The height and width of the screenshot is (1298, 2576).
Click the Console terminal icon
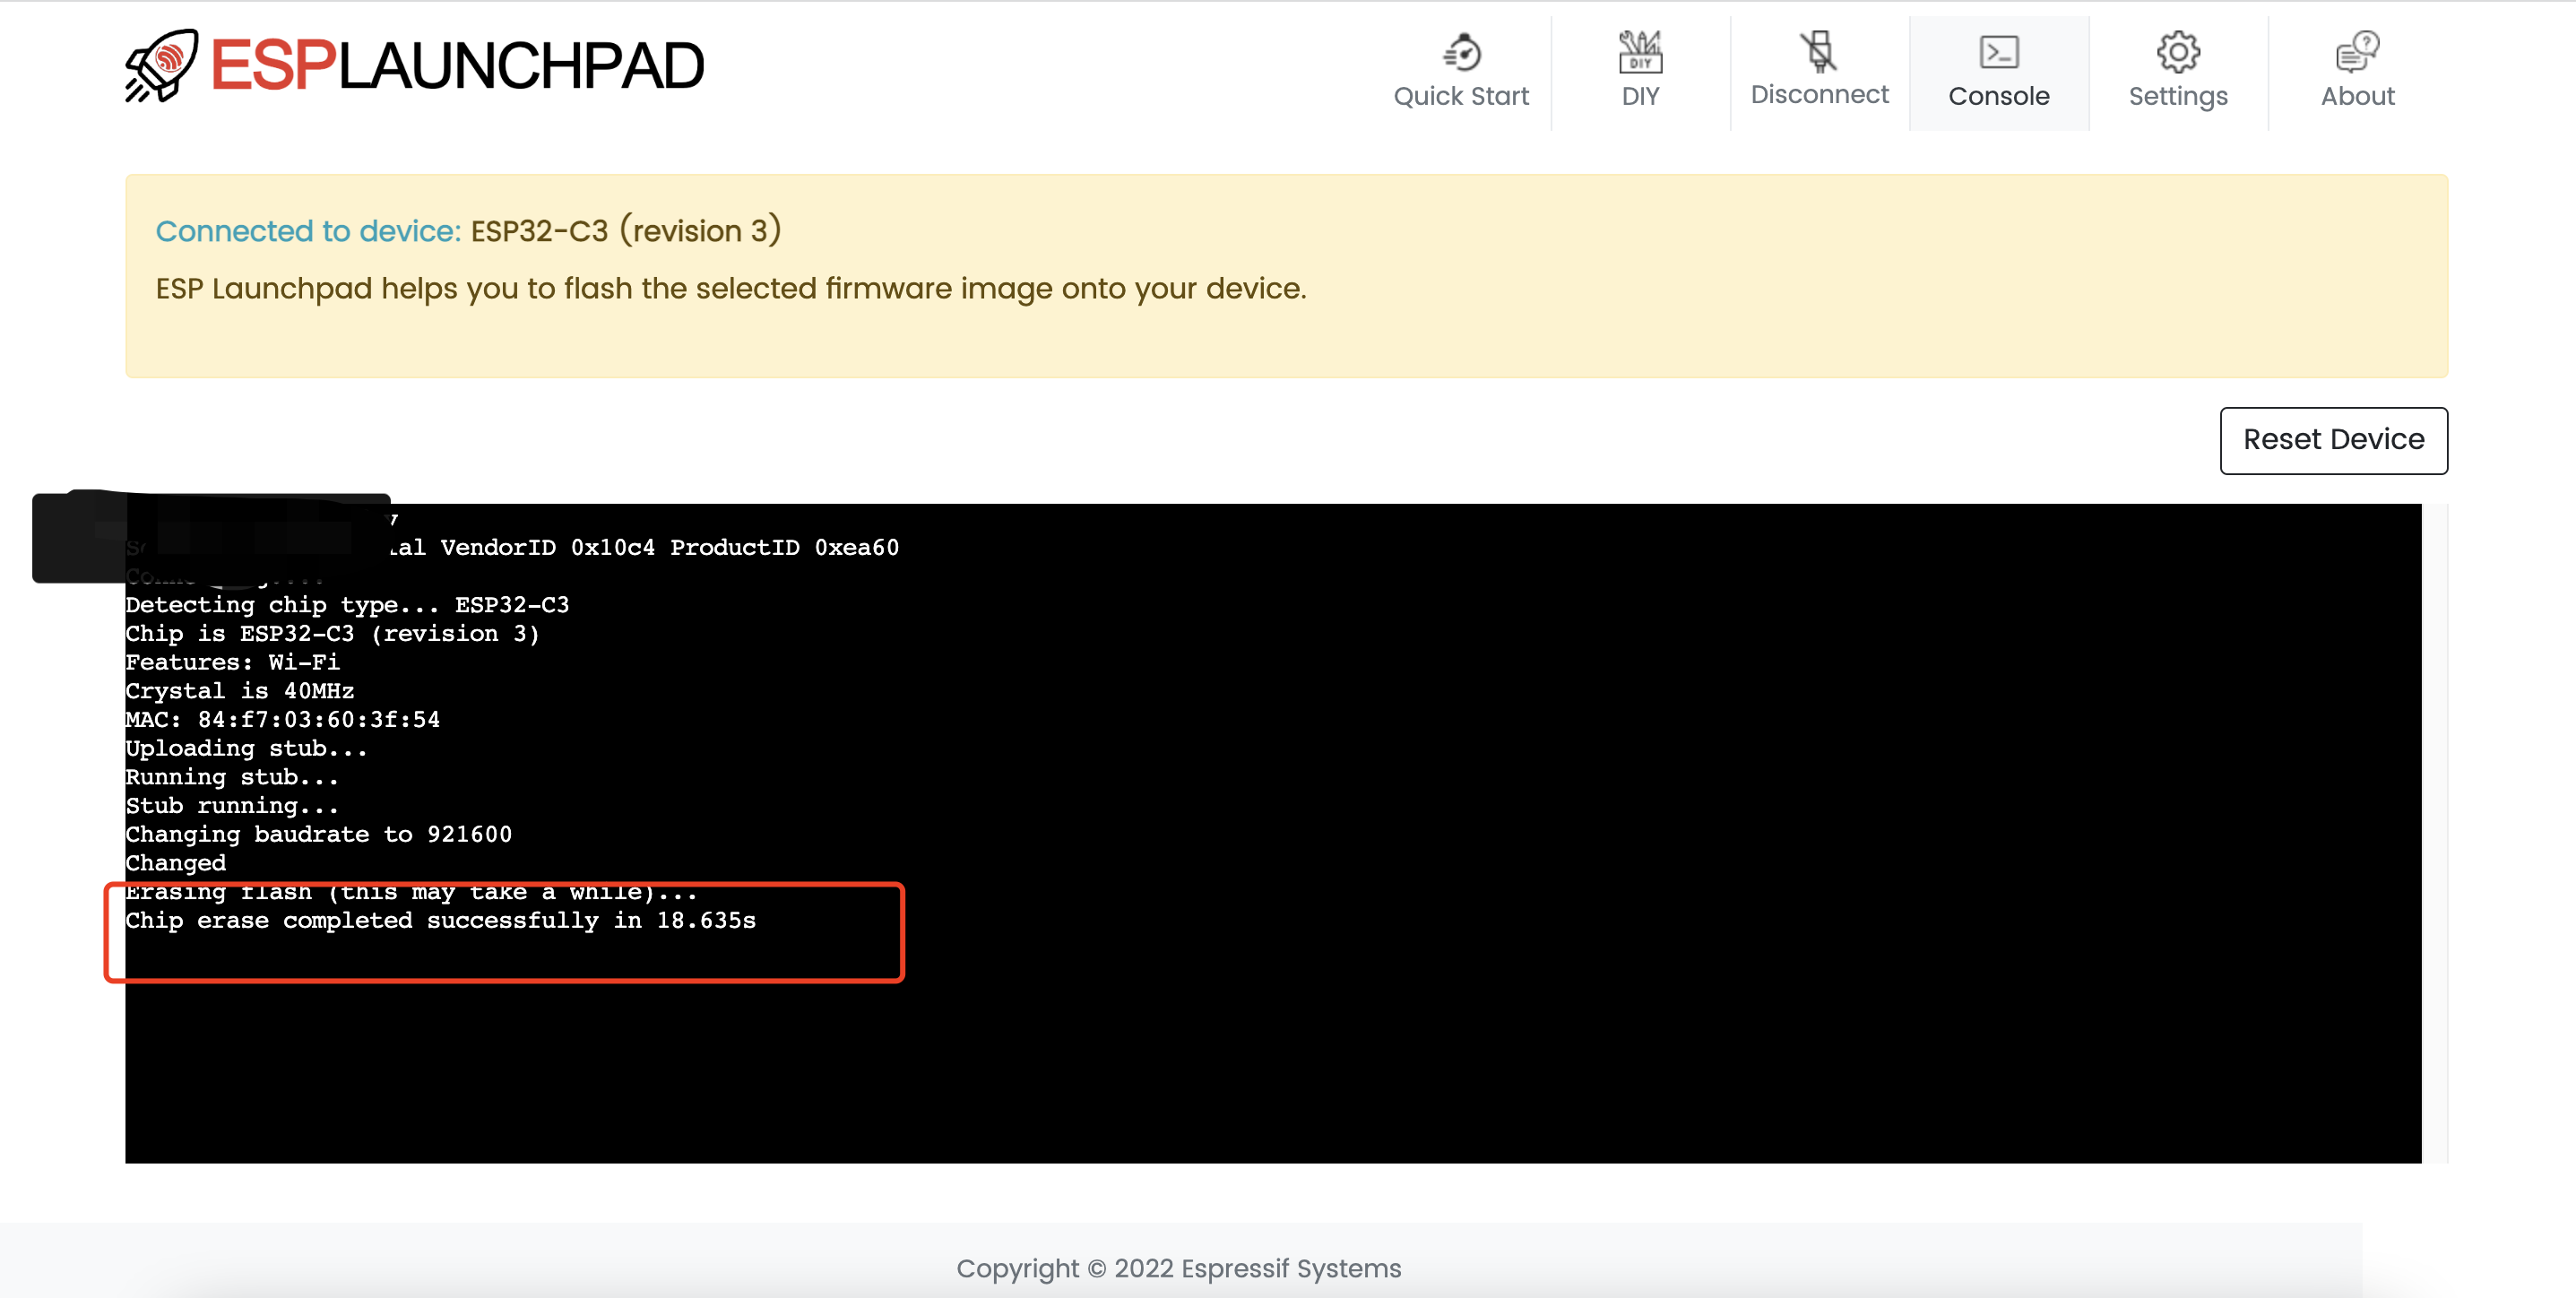pyautogui.click(x=1998, y=52)
